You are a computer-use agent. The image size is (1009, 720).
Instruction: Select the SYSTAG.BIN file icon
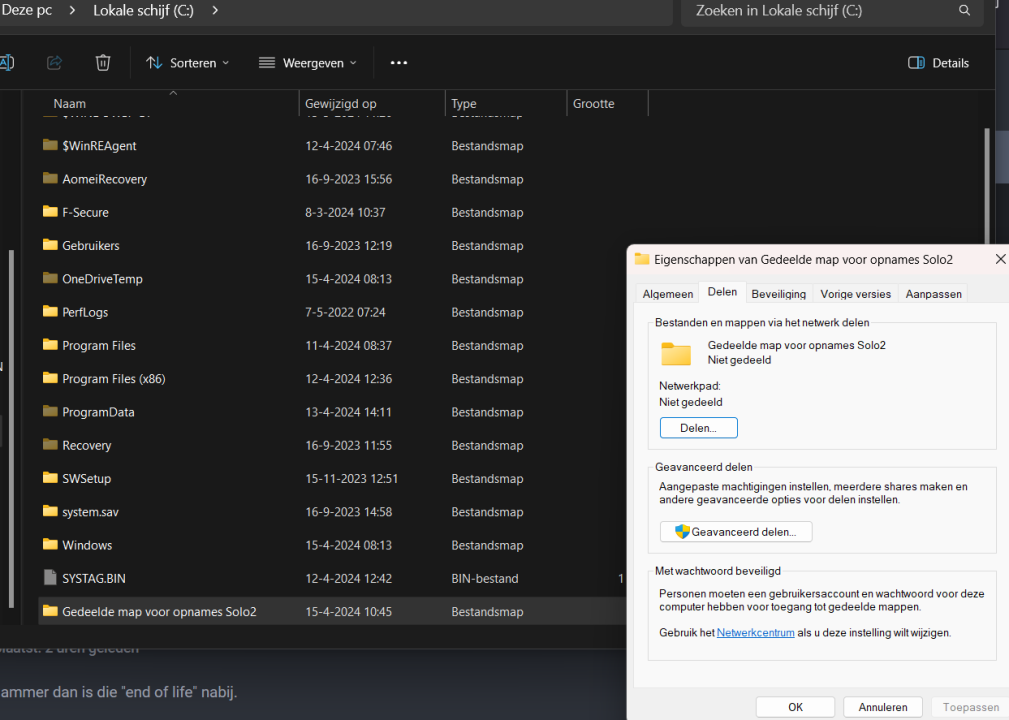[51, 578]
